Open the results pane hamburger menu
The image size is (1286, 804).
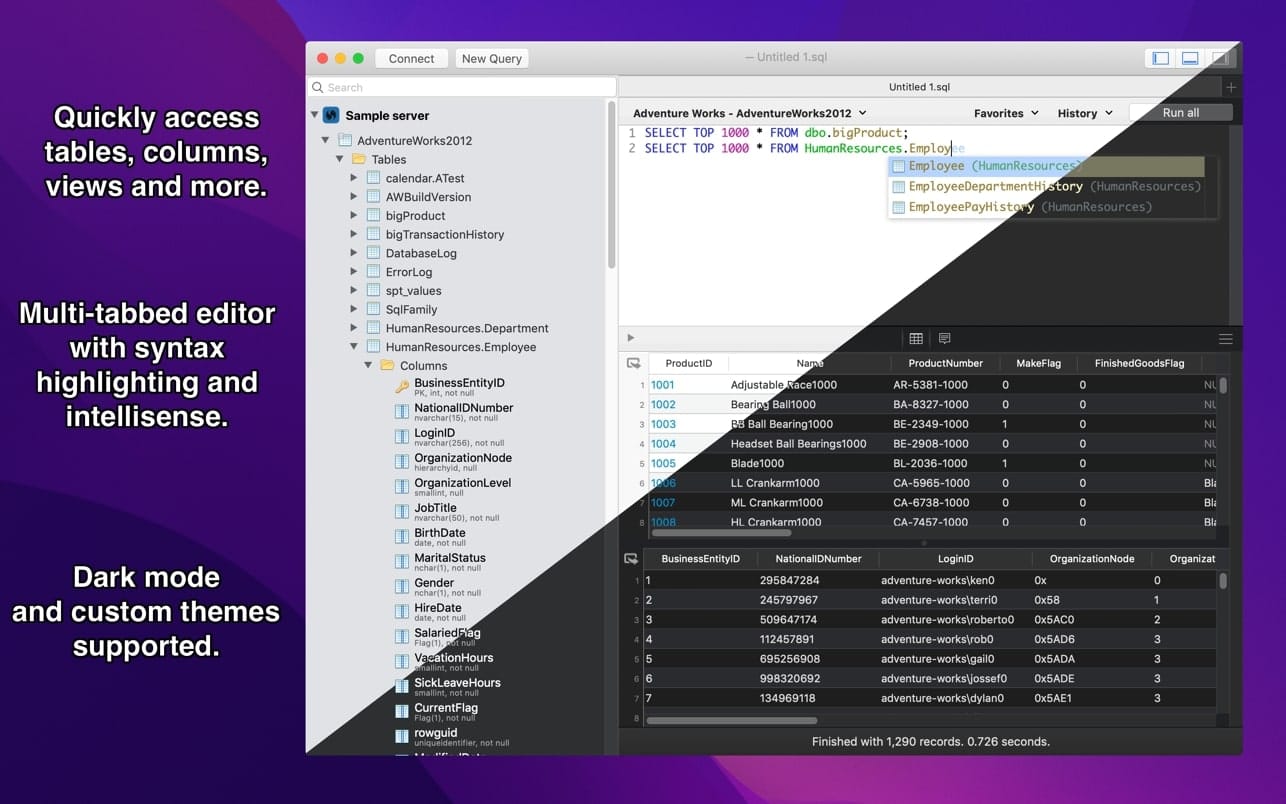1226,338
